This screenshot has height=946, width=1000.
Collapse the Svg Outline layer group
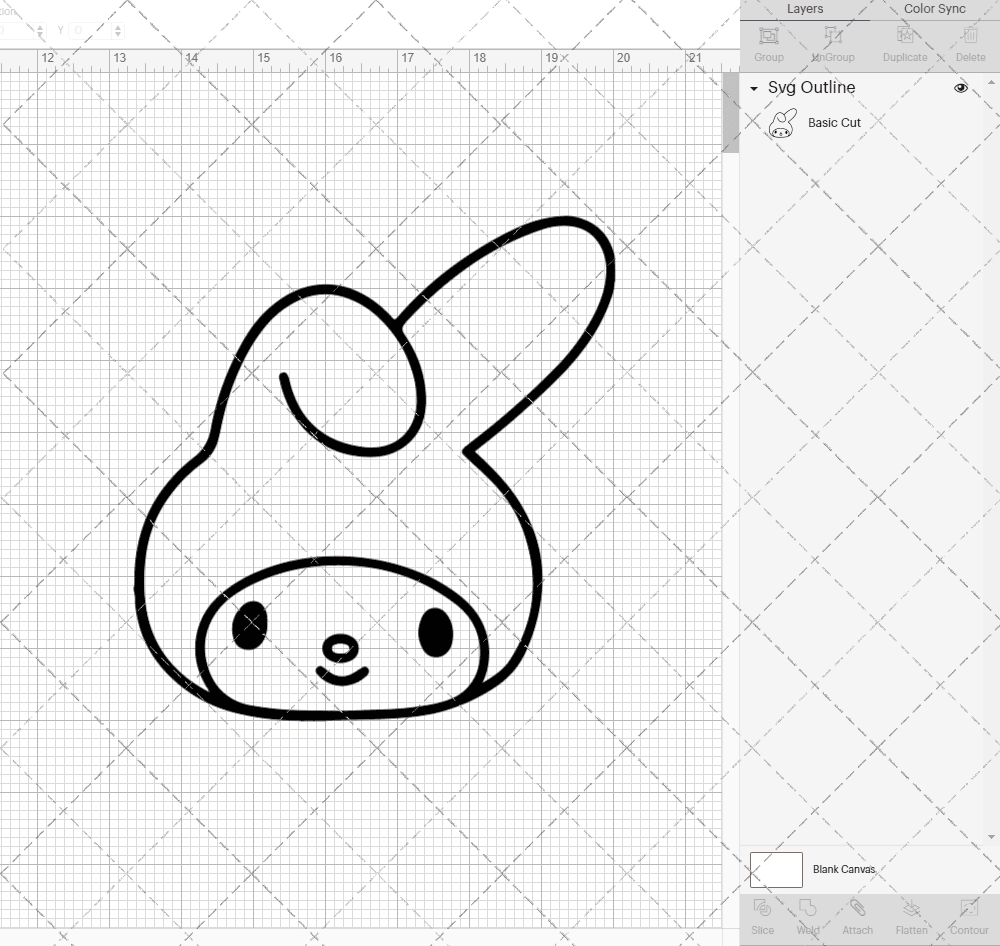(x=753, y=88)
